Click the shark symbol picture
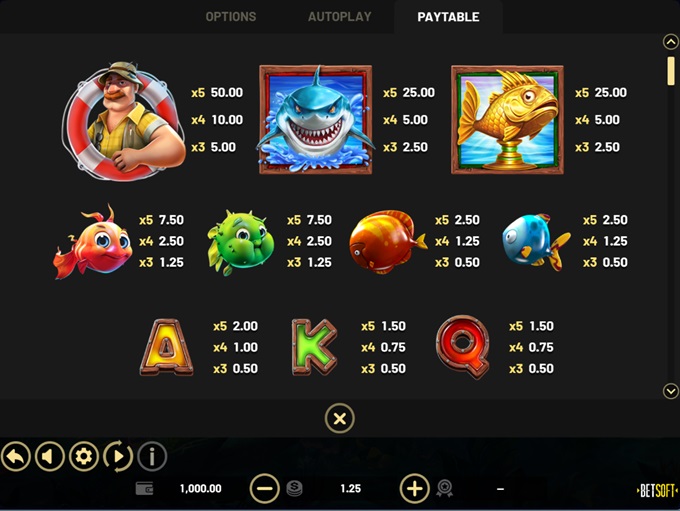Image resolution: width=680 pixels, height=511 pixels. tap(315, 119)
